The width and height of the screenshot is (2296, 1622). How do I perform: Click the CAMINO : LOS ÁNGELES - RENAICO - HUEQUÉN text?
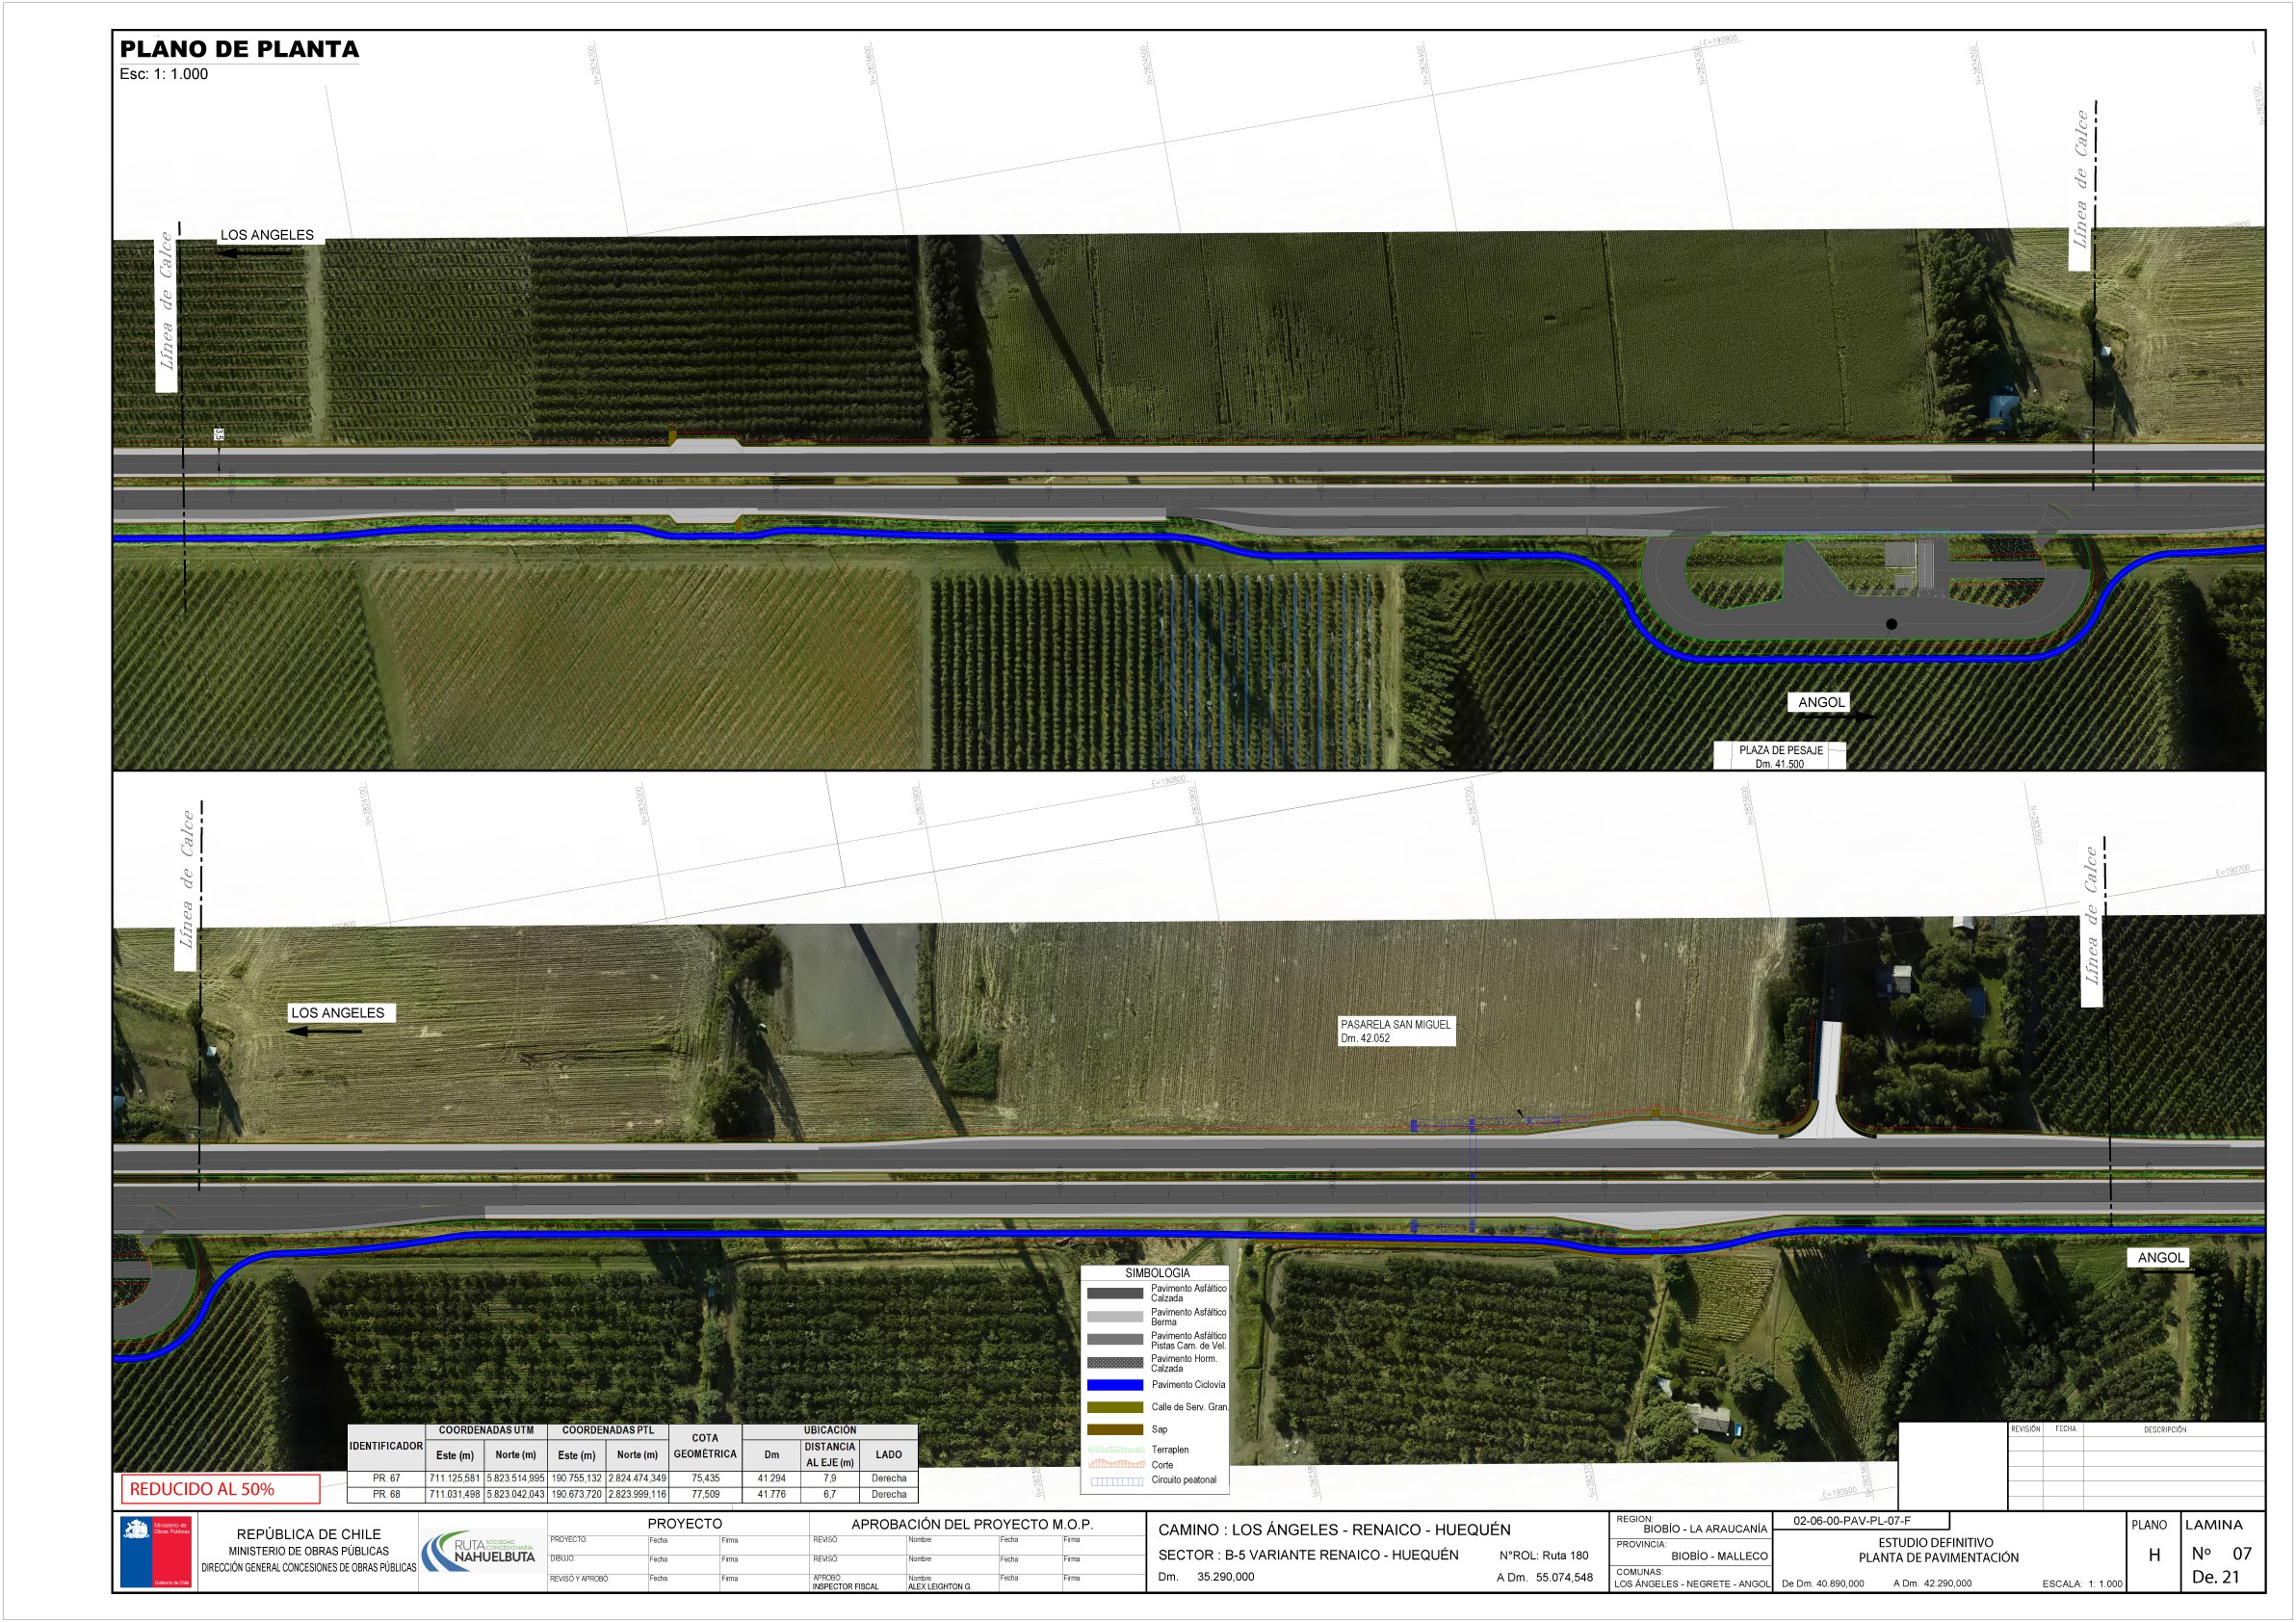tap(1334, 1530)
